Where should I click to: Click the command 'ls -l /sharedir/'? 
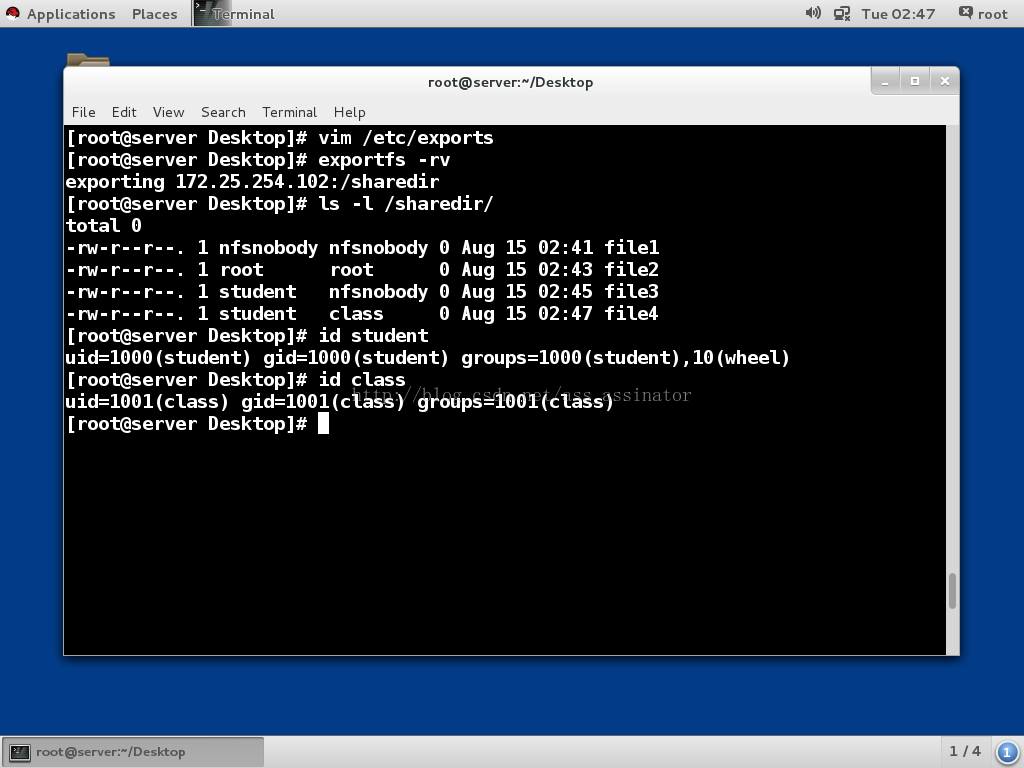(x=406, y=204)
